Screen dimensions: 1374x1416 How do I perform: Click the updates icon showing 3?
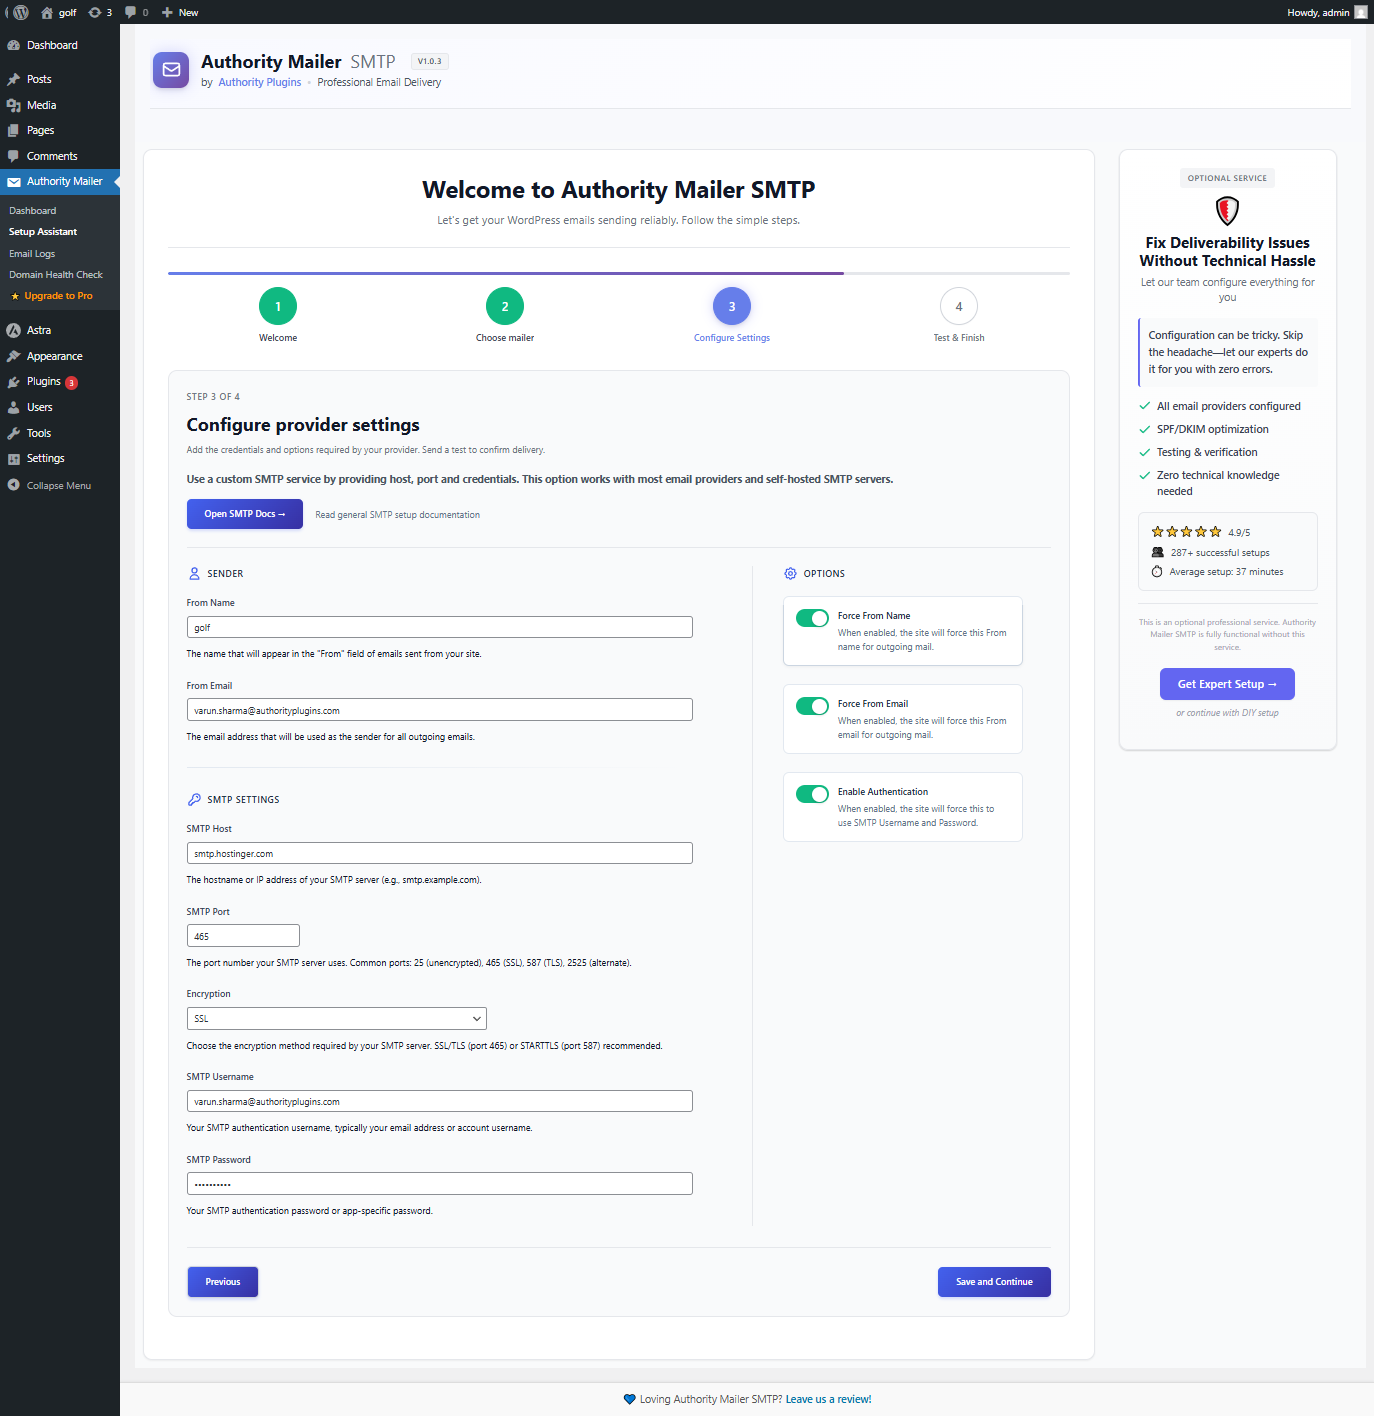coord(94,12)
